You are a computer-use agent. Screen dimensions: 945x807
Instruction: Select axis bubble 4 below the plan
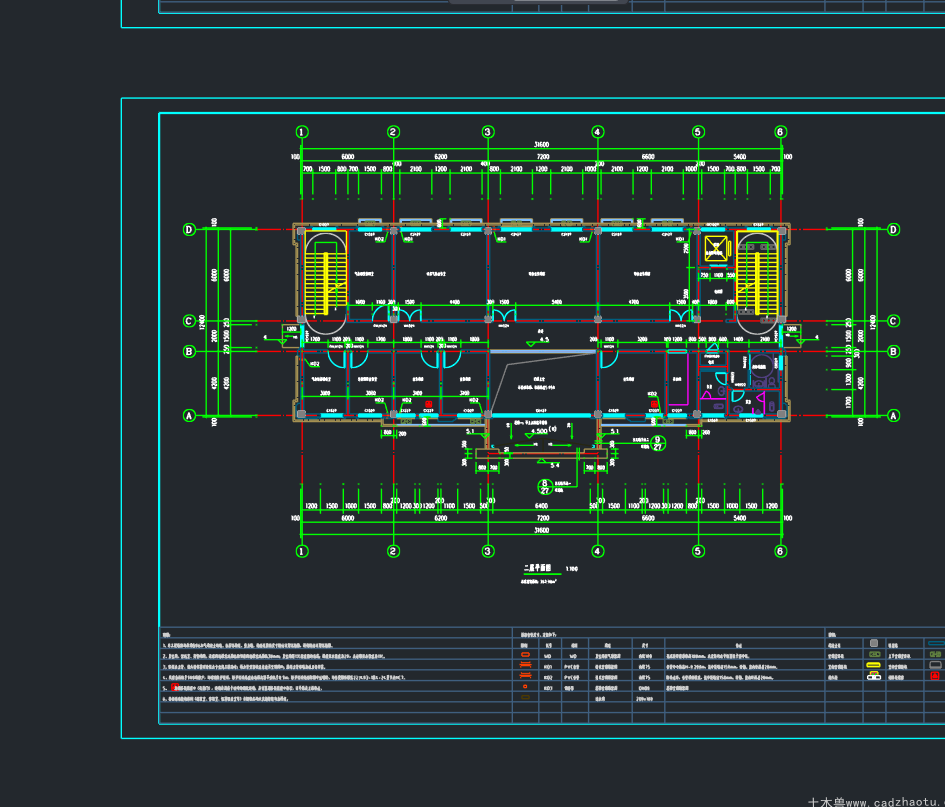[598, 551]
